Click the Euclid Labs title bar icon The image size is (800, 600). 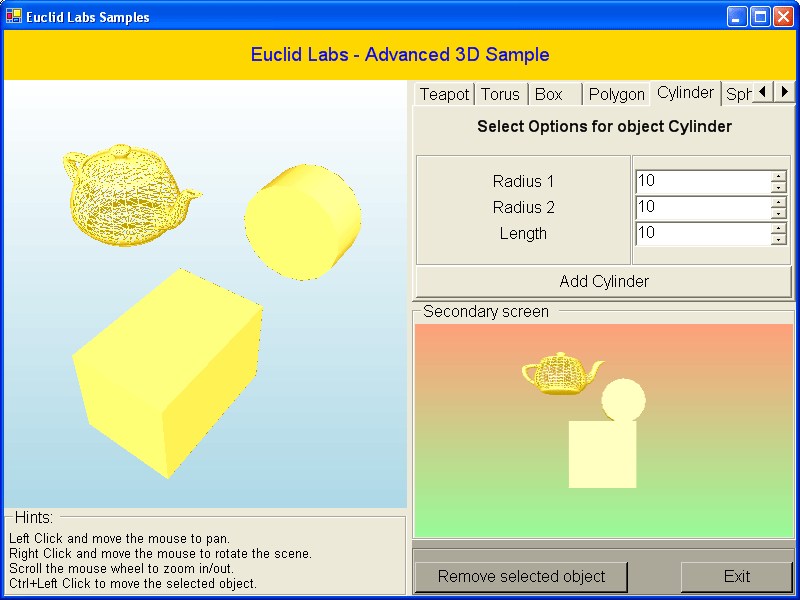pos(14,17)
